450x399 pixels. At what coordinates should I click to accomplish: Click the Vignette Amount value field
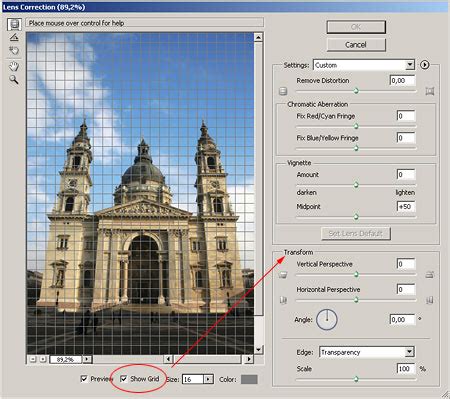[x=406, y=174]
